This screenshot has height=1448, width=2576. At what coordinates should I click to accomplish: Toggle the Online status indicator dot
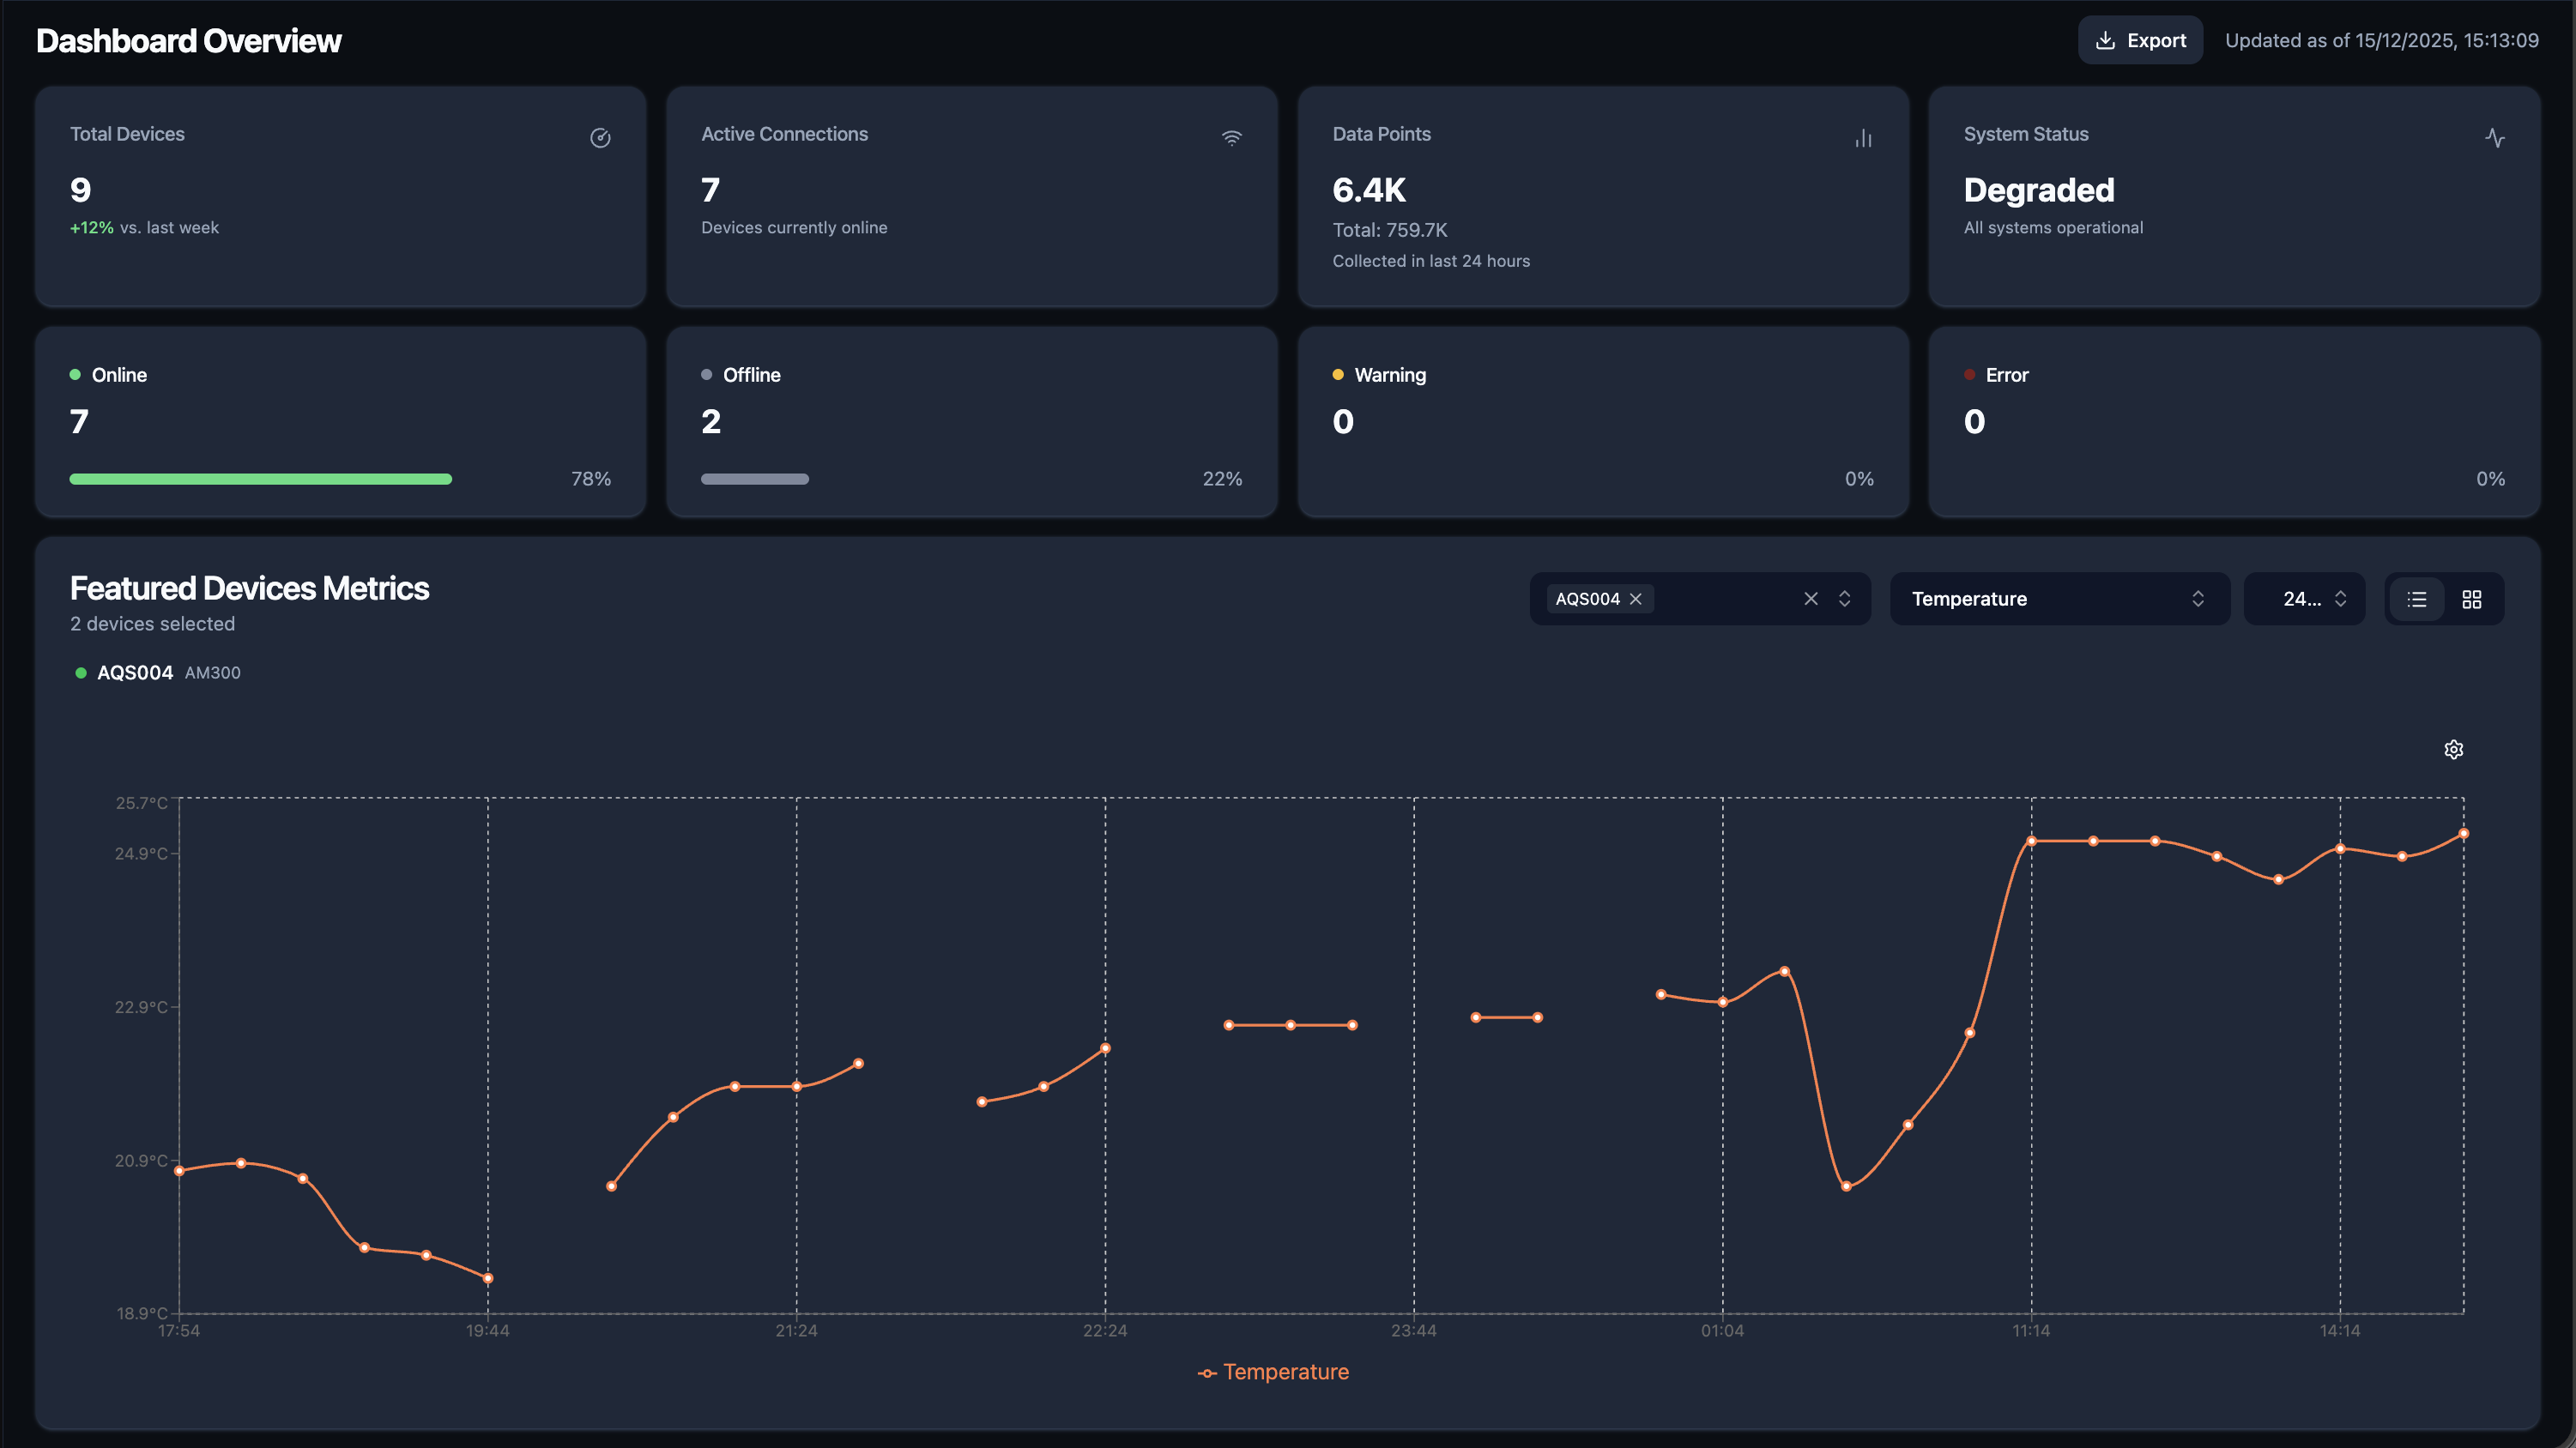[75, 373]
